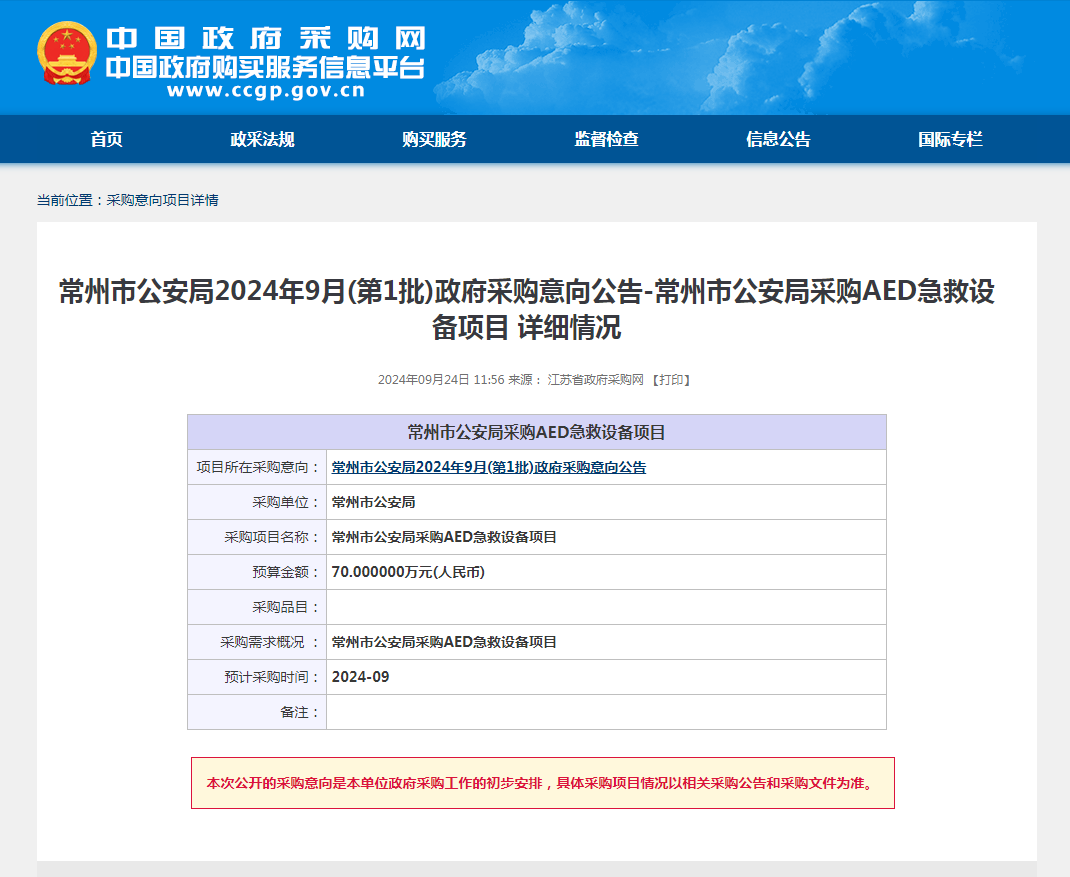Open the 国际专栏 menu item
Viewport: 1070px width, 877px height.
pyautogui.click(x=950, y=139)
